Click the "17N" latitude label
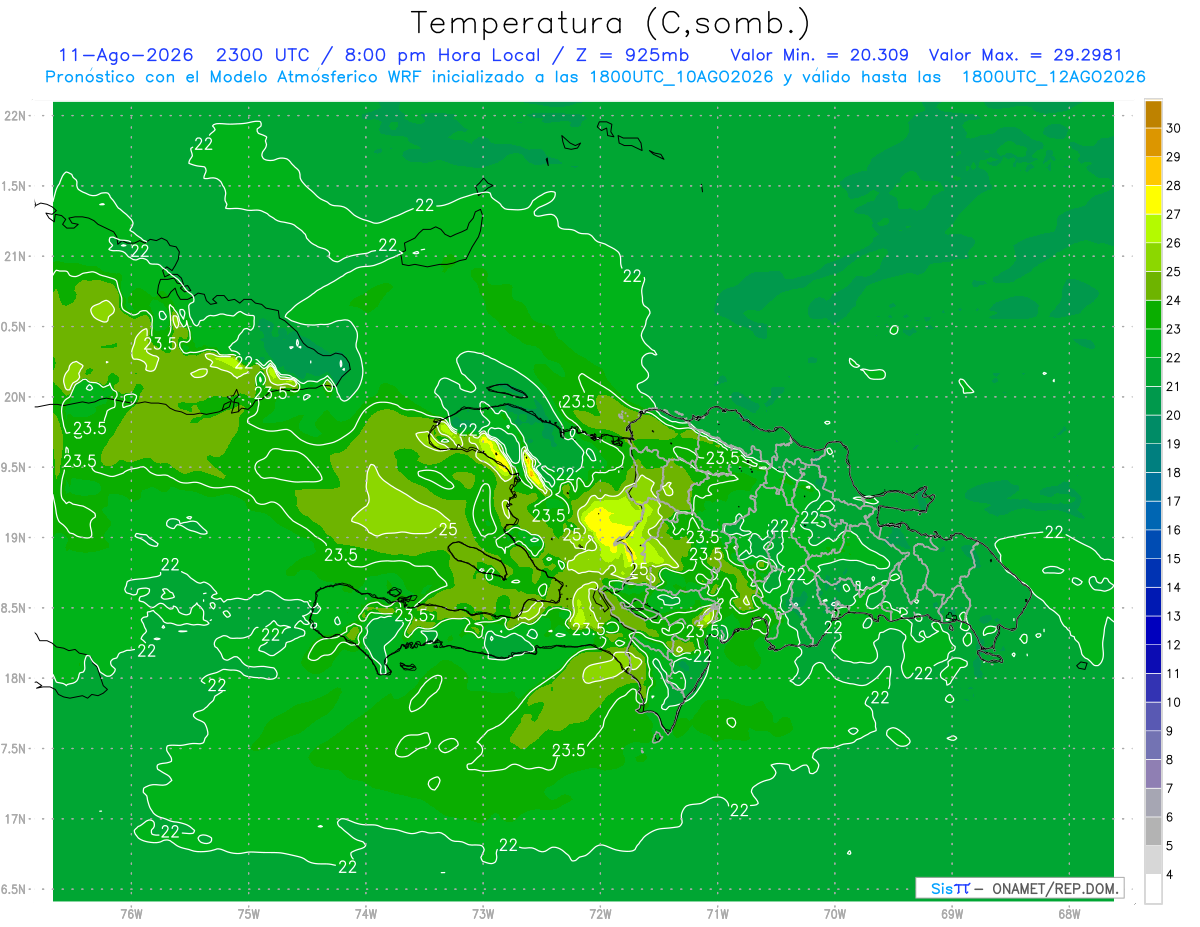 point(14,819)
